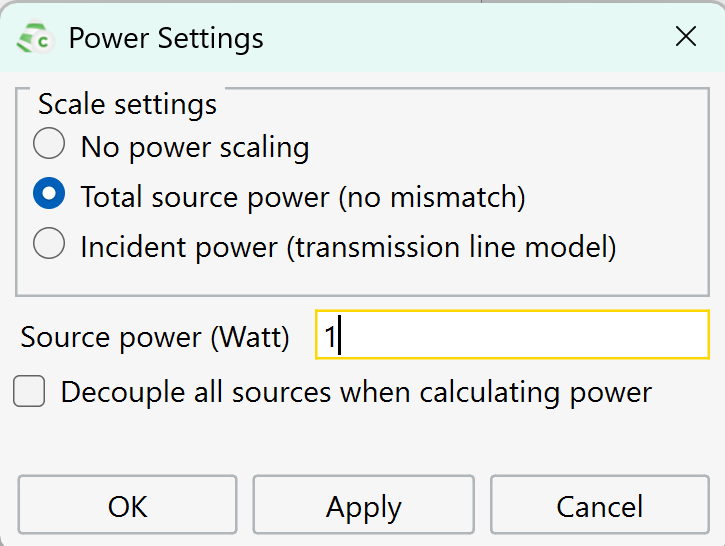Screen dimensions: 725x546
Task: Confirm settings with the OK button
Action: click(x=128, y=505)
